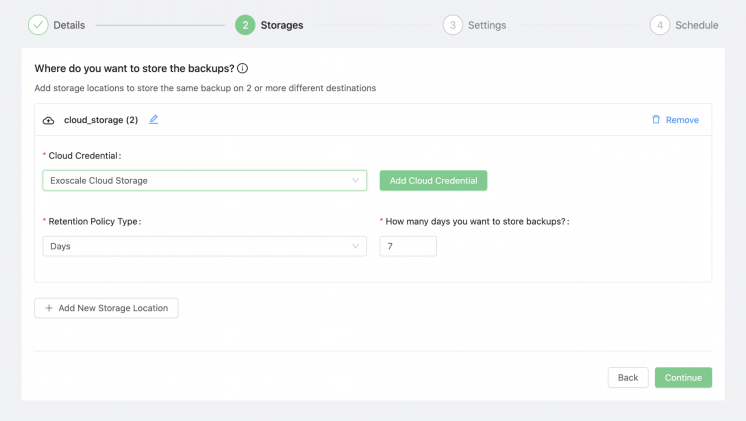Open the Cloud Credential dropdown
The width and height of the screenshot is (746, 421).
204,181
